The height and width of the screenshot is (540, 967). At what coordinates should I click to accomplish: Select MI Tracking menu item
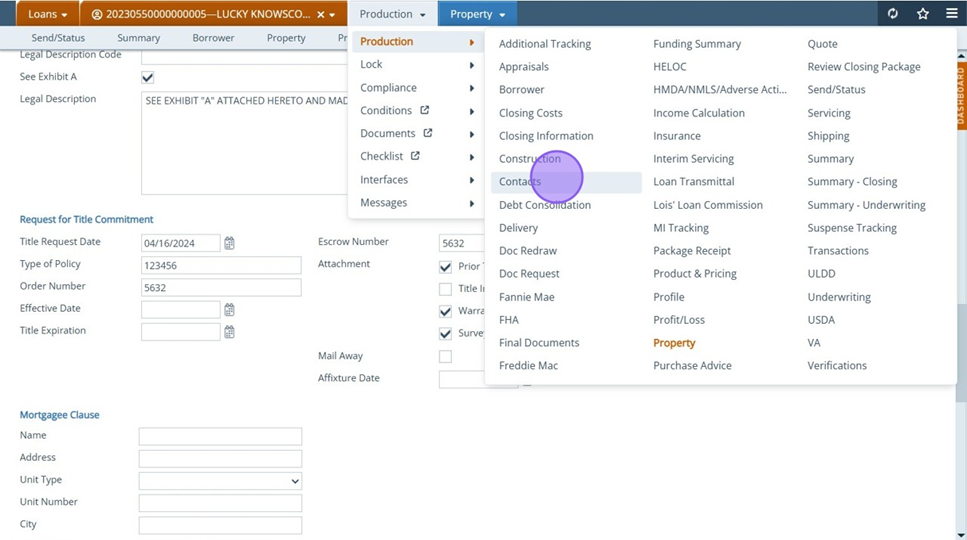[x=681, y=228]
